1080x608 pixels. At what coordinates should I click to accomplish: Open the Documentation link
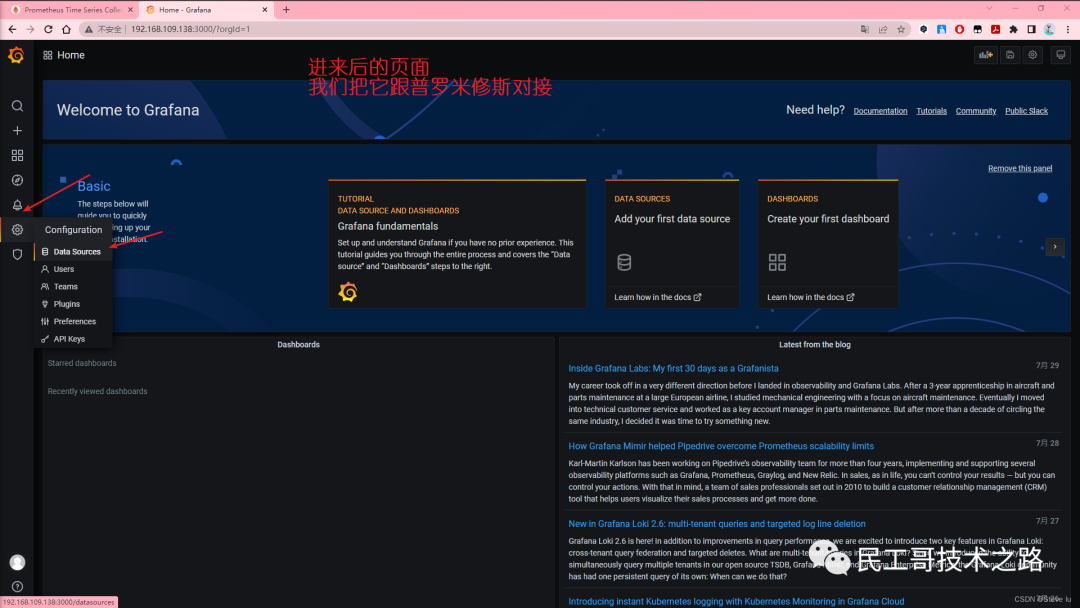(880, 111)
